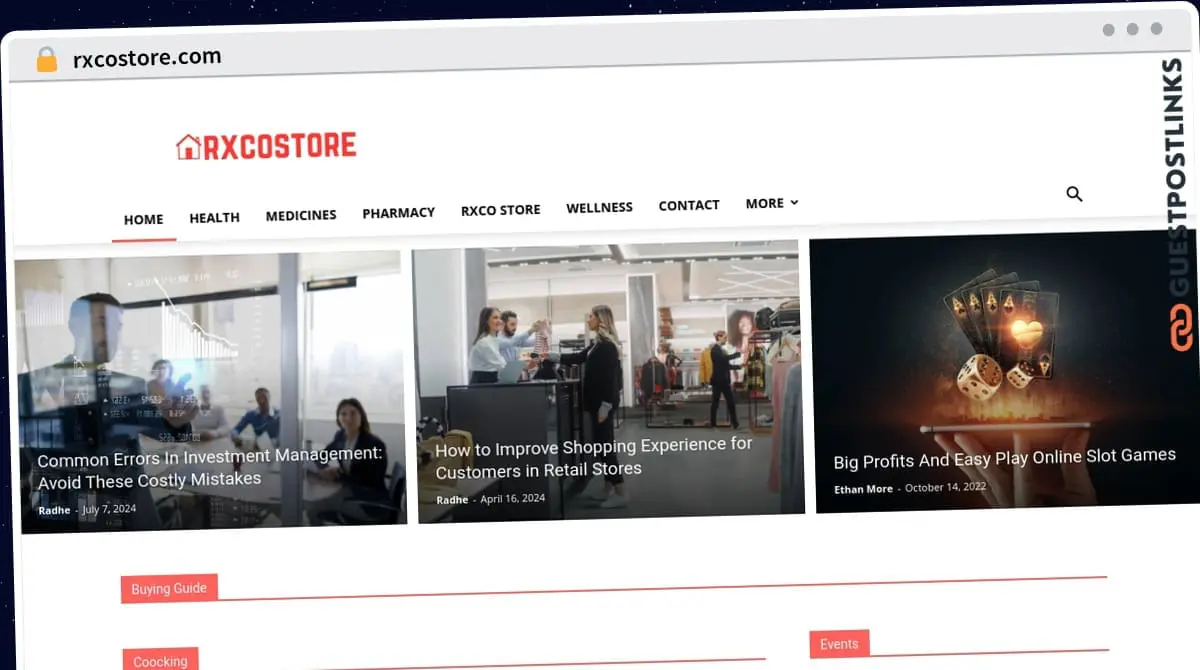The width and height of the screenshot is (1200, 670).
Task: Open the WELLNESS menu section
Action: point(599,207)
